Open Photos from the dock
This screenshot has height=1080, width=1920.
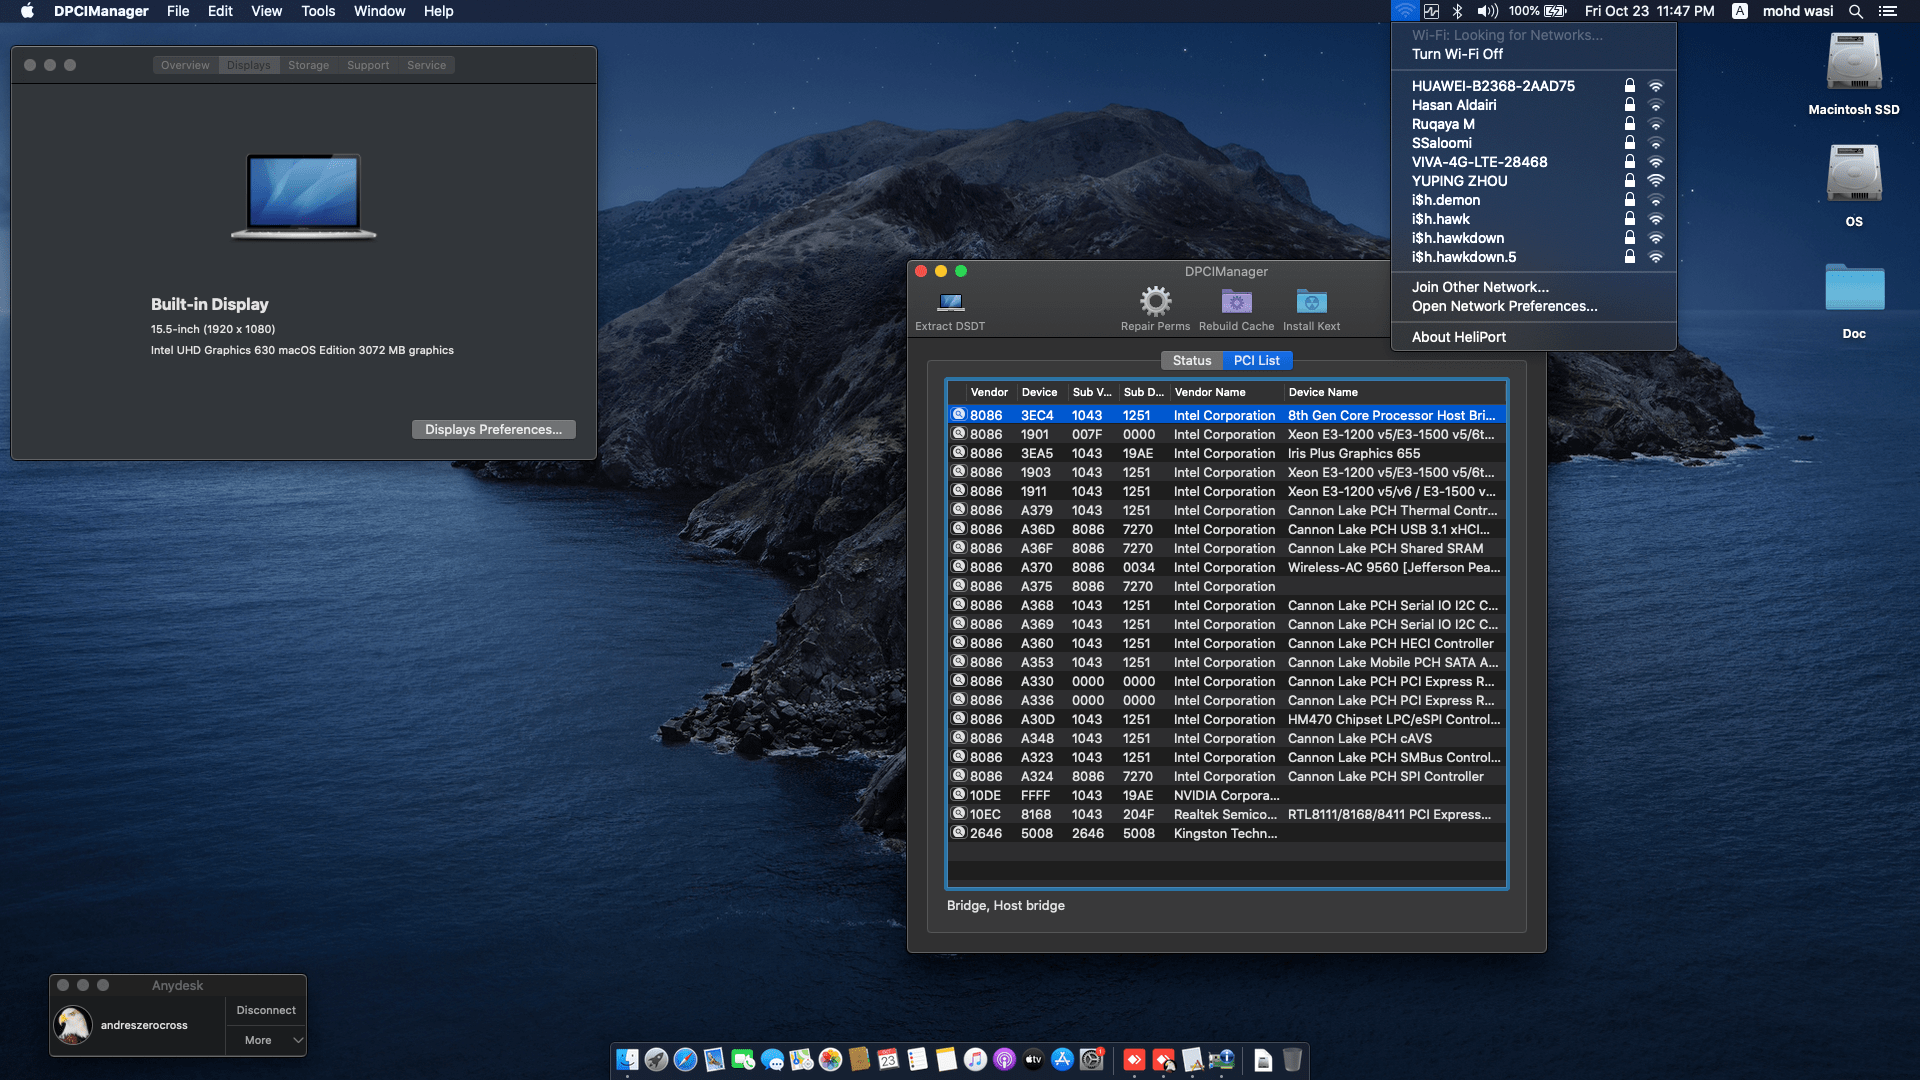(830, 1060)
